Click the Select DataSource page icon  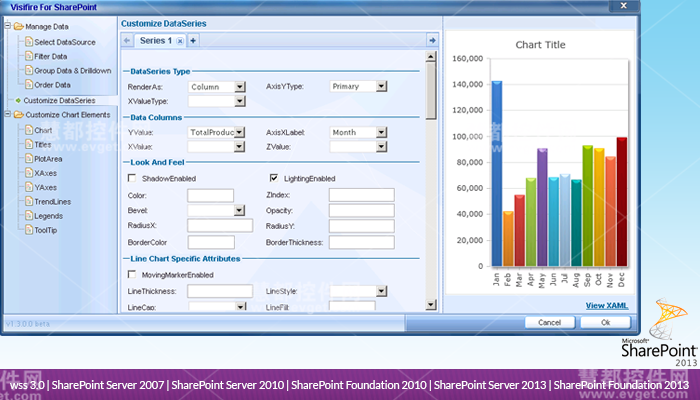29,42
